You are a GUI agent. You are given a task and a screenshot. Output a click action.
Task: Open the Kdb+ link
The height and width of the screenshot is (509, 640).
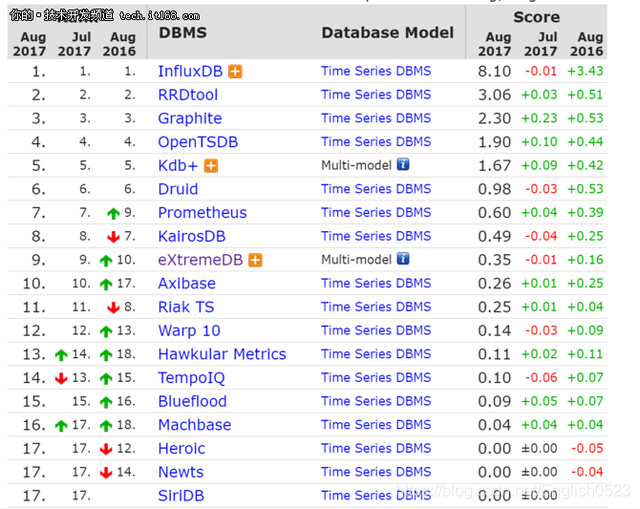click(x=178, y=166)
